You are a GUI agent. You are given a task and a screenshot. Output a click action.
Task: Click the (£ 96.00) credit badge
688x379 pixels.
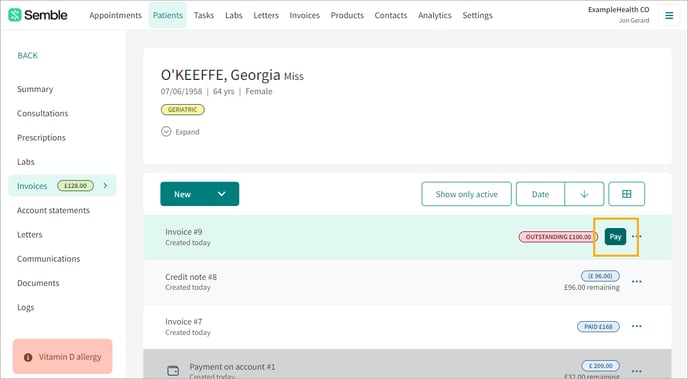(x=600, y=276)
